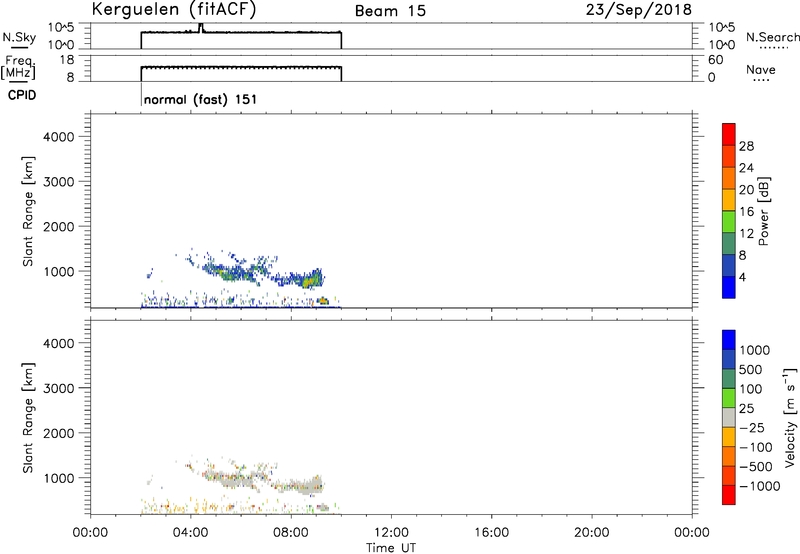Click the left '10^5' noise axis tick

point(61,28)
